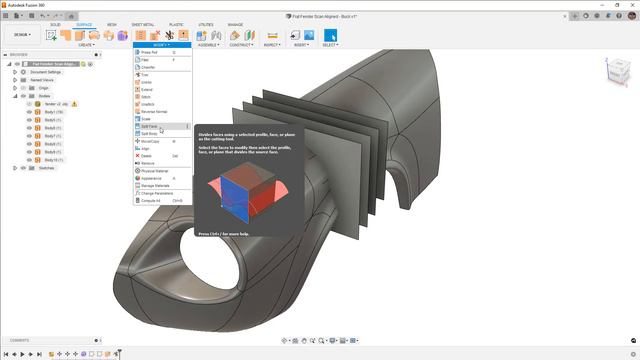
Task: Click the New Component icon in Assemble
Action: tap(201, 36)
